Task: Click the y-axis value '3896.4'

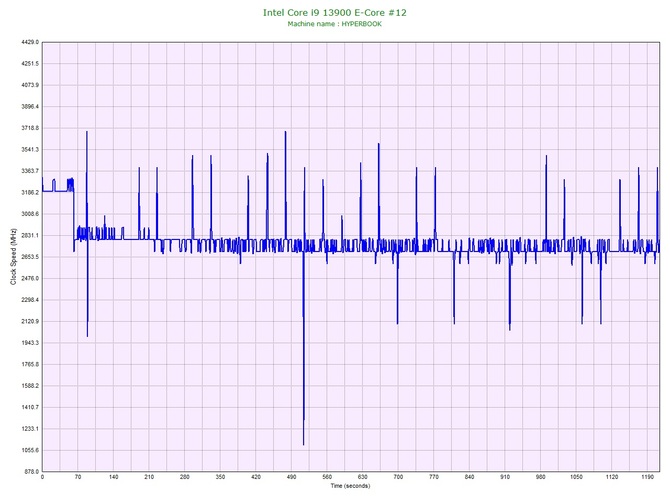Action: coord(30,106)
